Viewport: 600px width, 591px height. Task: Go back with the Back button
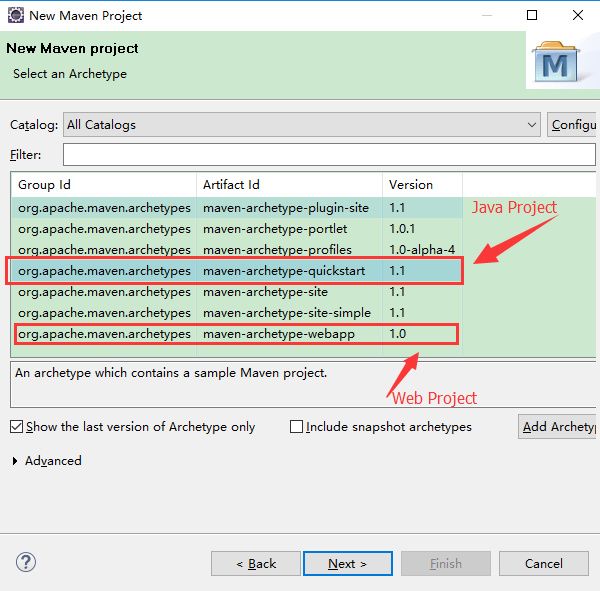coord(256,563)
